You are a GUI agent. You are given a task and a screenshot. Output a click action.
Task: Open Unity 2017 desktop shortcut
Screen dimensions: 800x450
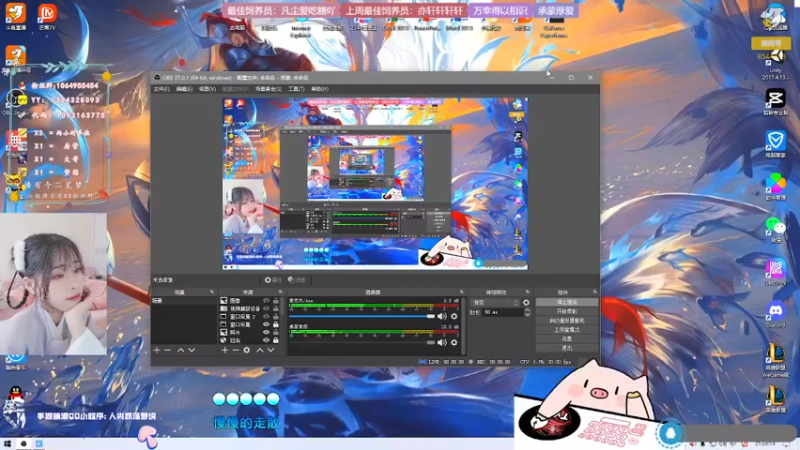[x=776, y=64]
